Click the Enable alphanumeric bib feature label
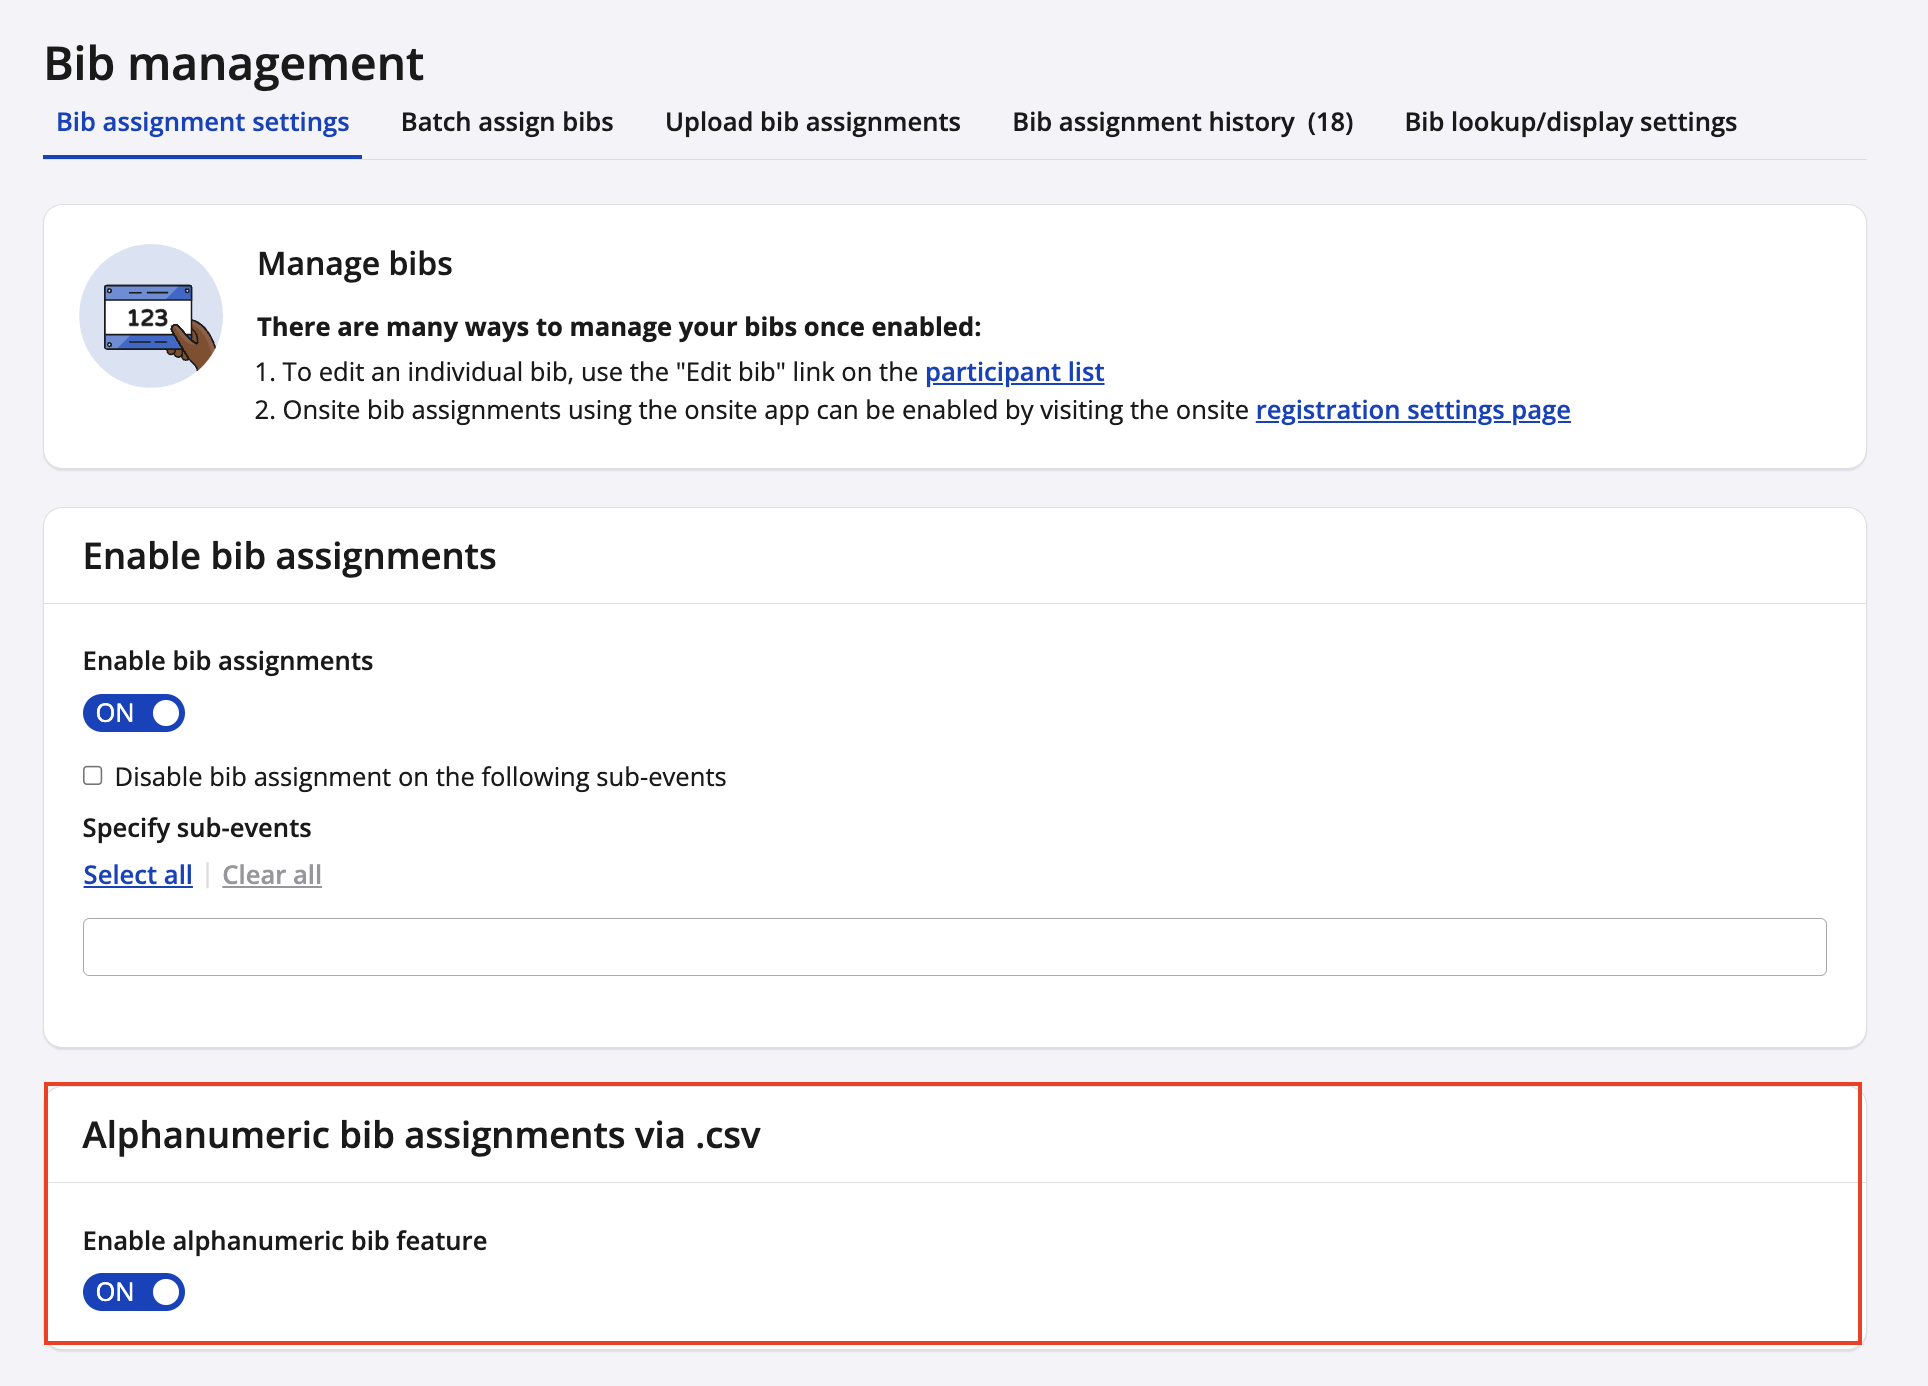Viewport: 1928px width, 1386px height. coord(285,1240)
